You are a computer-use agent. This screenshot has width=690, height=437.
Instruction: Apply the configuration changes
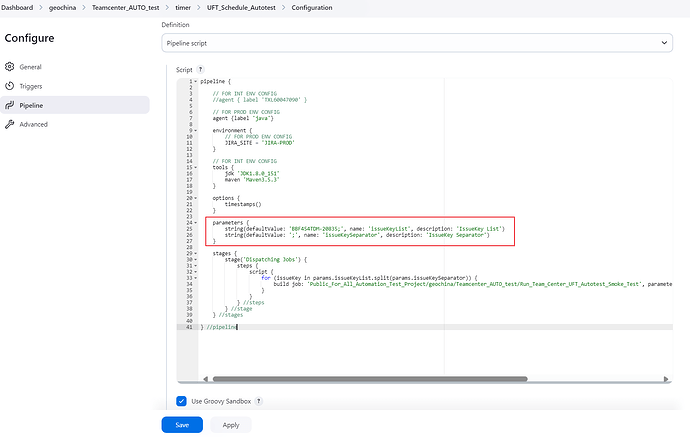tap(231, 425)
